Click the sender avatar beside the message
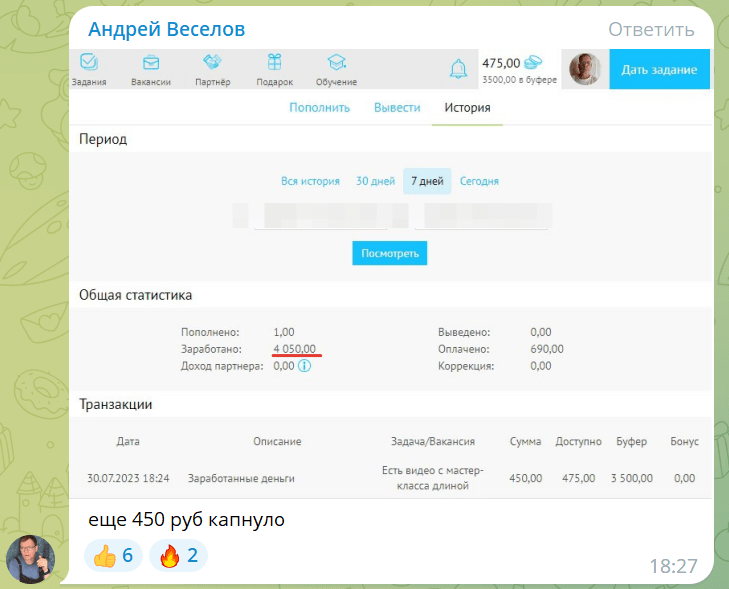This screenshot has width=729, height=589. pos(30,559)
